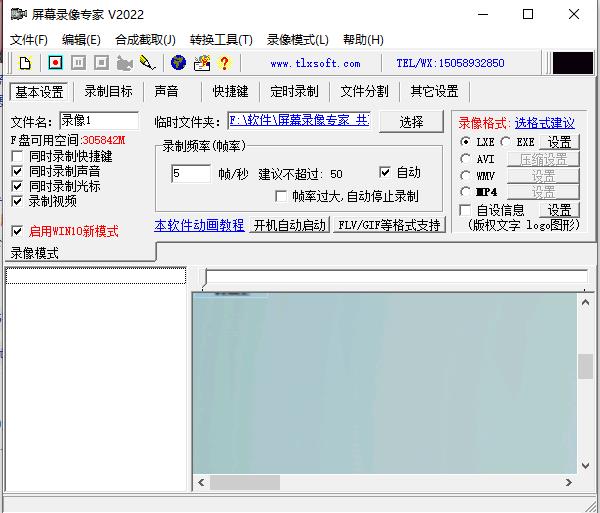Click the camera toolbar icon
Screen dimensions: 600x513
(124, 63)
